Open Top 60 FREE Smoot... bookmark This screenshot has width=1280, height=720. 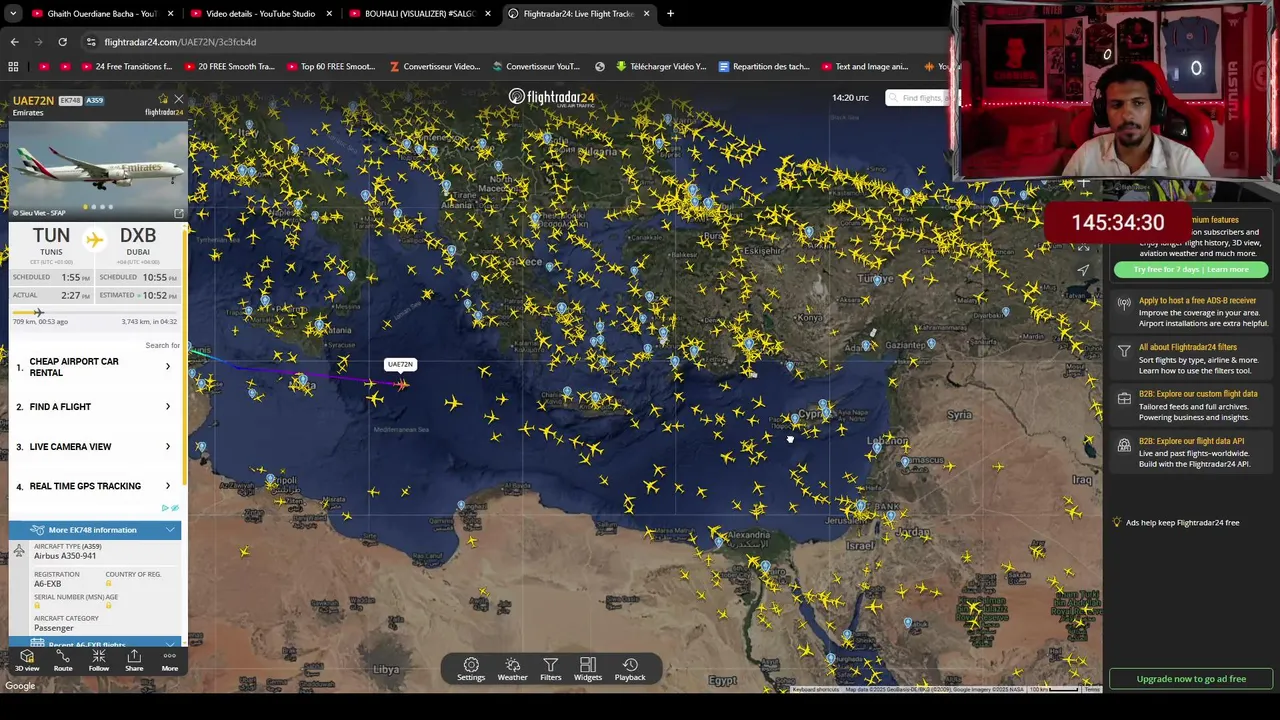pyautogui.click(x=331, y=67)
